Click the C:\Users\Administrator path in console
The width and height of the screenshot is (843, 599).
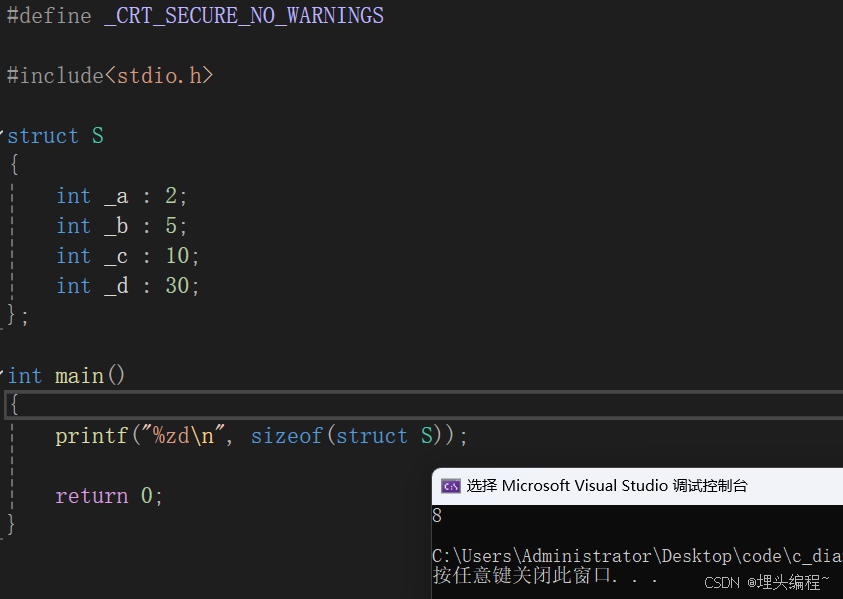click(x=637, y=555)
